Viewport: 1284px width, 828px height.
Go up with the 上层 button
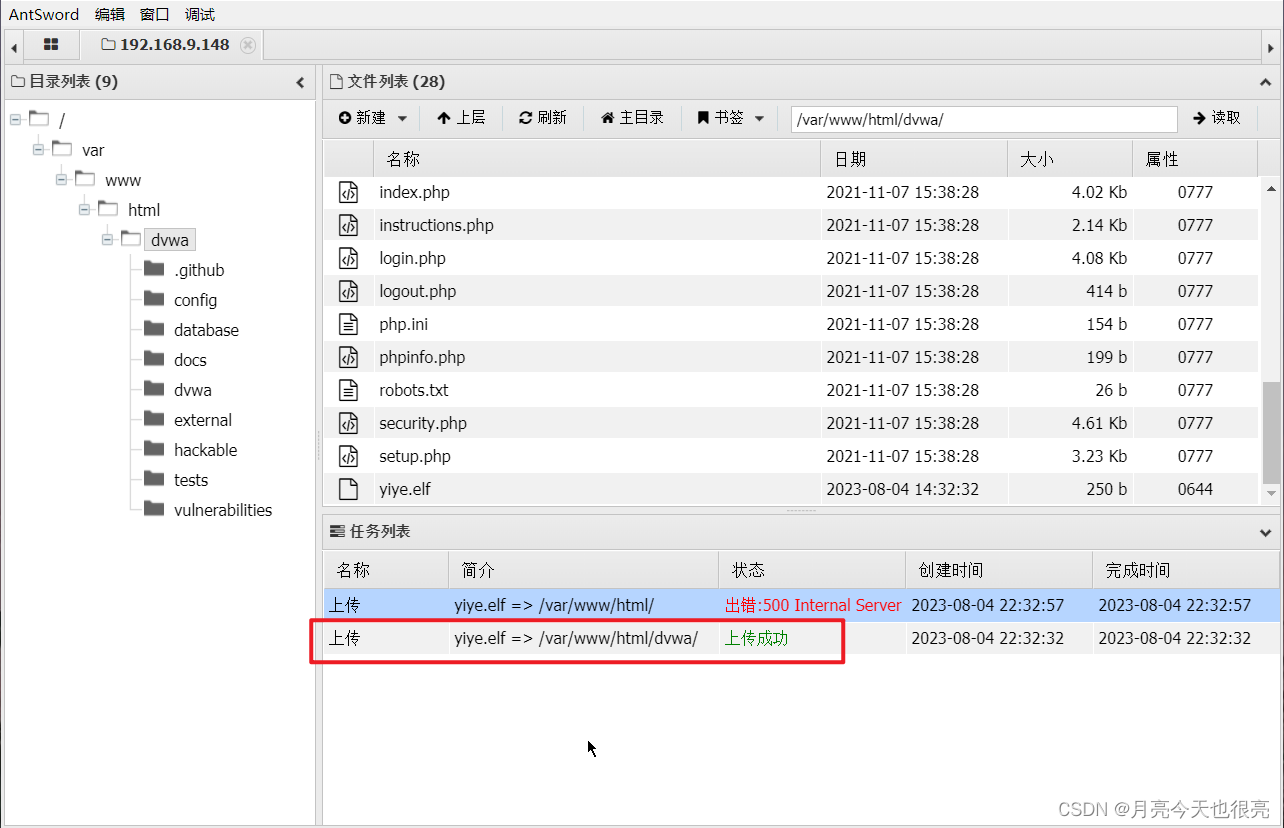tap(461, 118)
